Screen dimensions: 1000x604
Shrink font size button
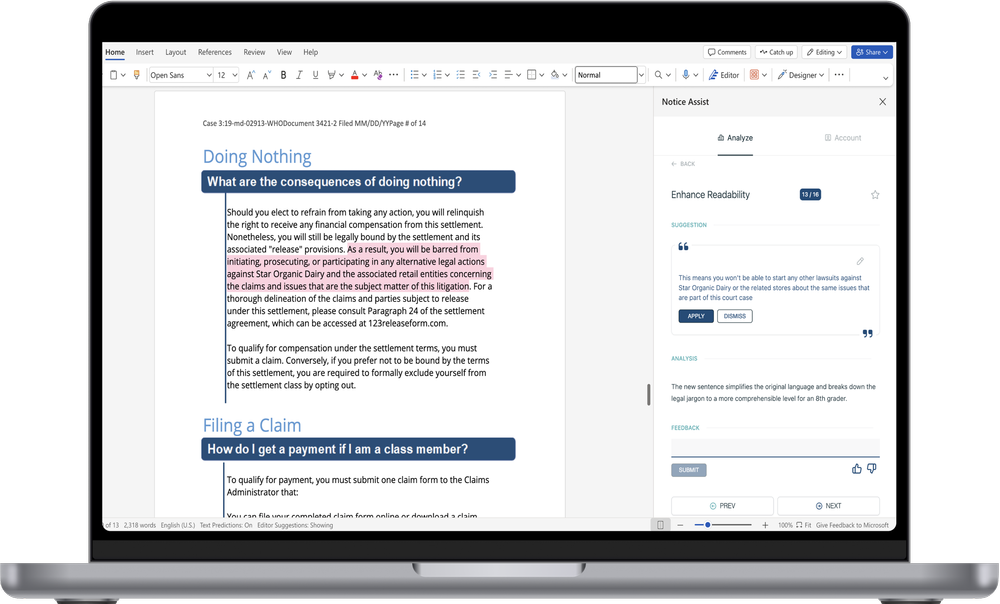(x=267, y=75)
